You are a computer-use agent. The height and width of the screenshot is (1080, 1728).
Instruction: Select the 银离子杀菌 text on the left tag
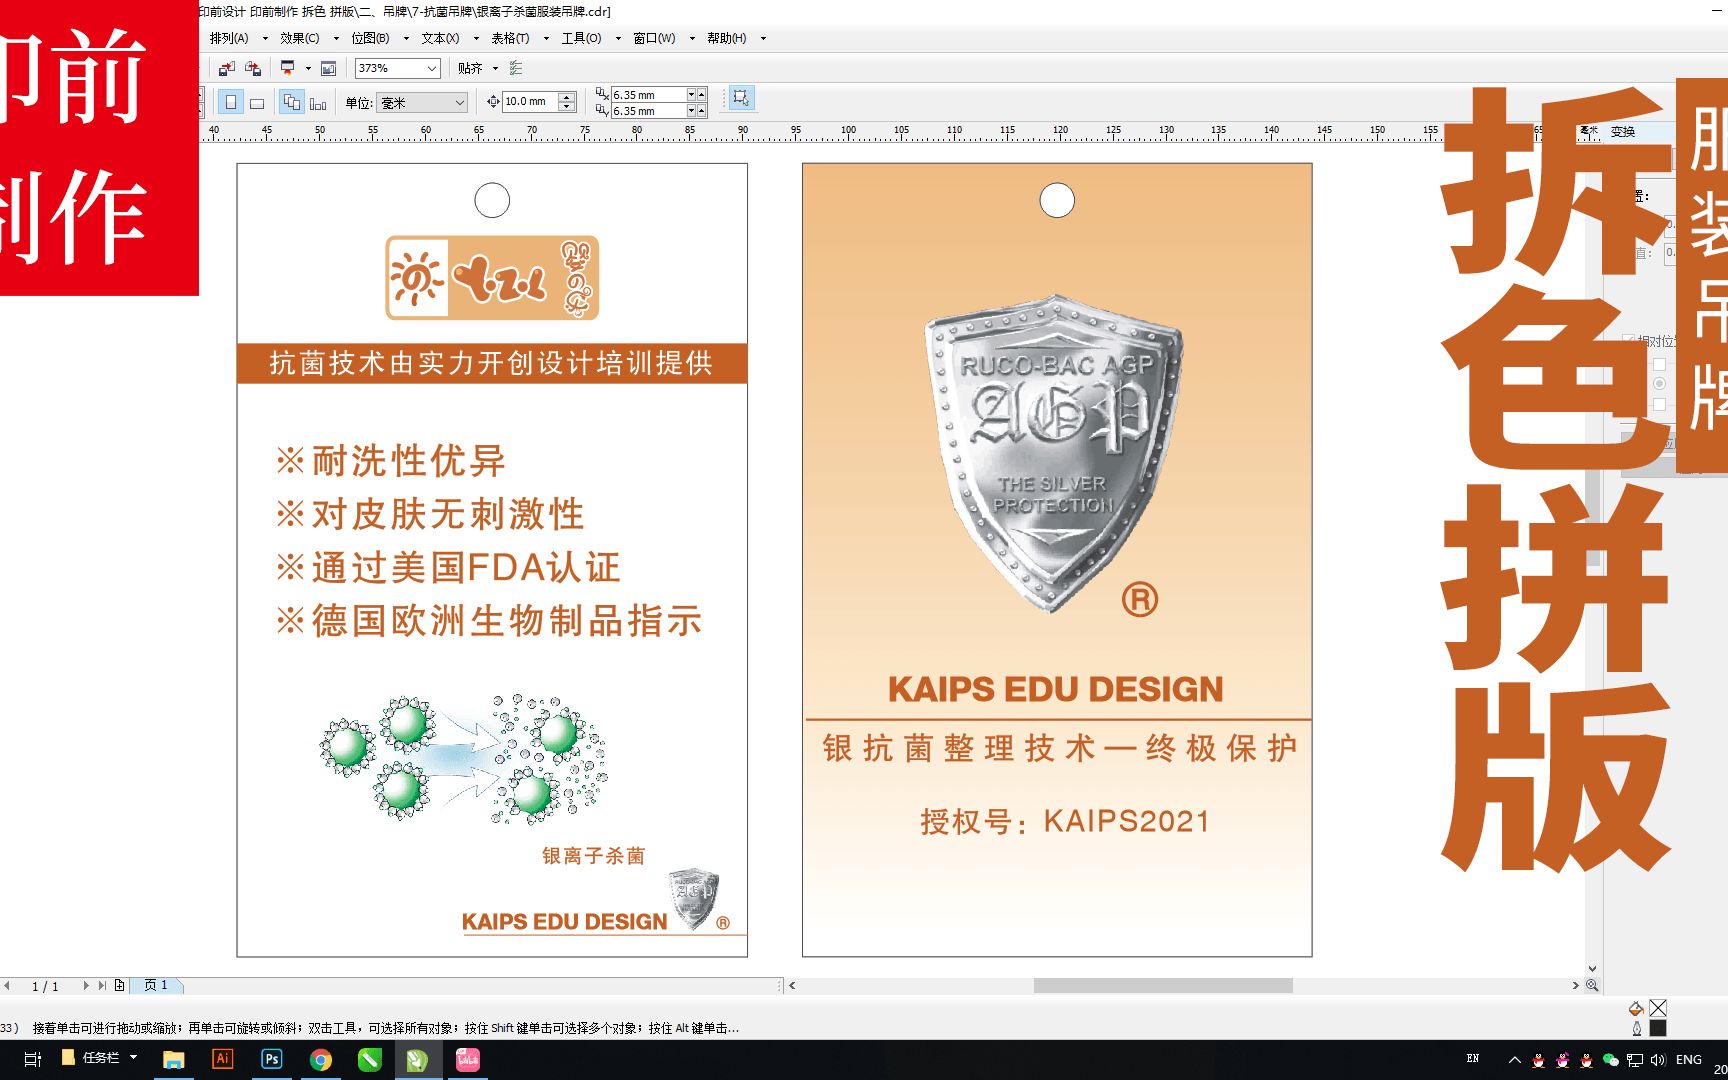click(x=593, y=856)
